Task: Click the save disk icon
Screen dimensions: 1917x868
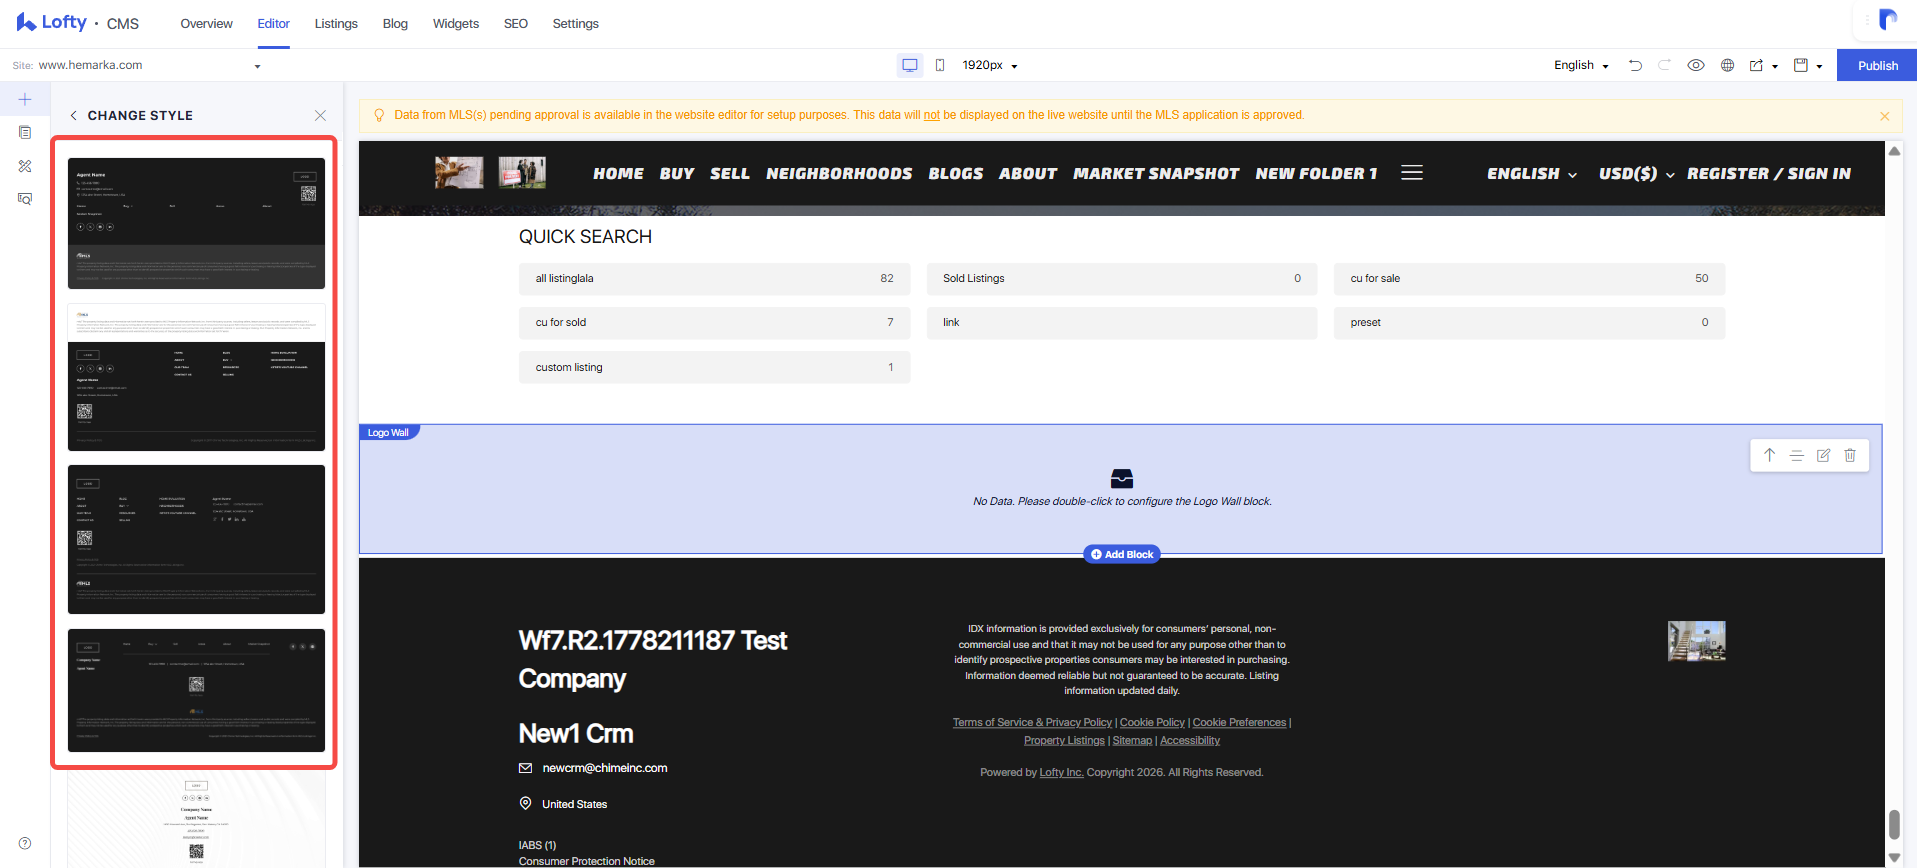Action: point(1801,65)
